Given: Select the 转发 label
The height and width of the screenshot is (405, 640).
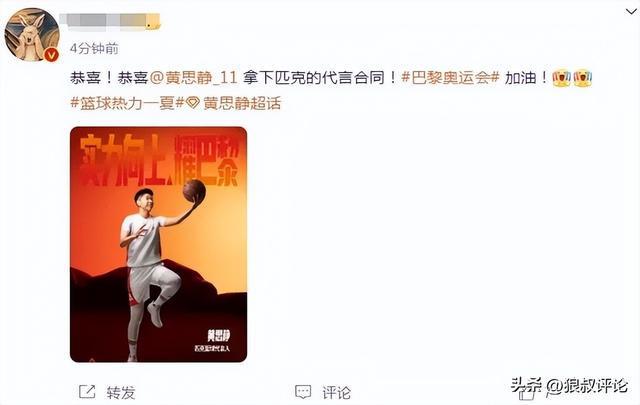Looking at the screenshot, I should (121, 393).
